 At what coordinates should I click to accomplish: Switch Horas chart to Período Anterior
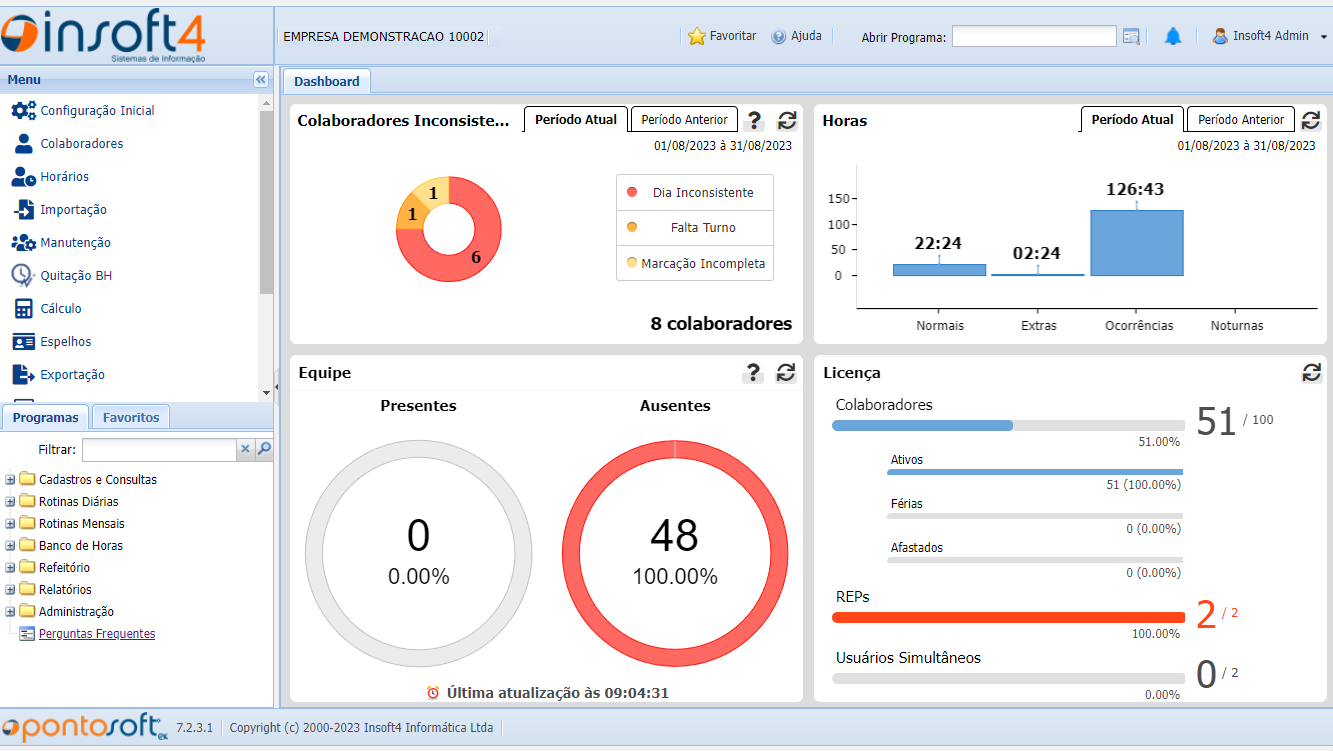tap(1239, 119)
